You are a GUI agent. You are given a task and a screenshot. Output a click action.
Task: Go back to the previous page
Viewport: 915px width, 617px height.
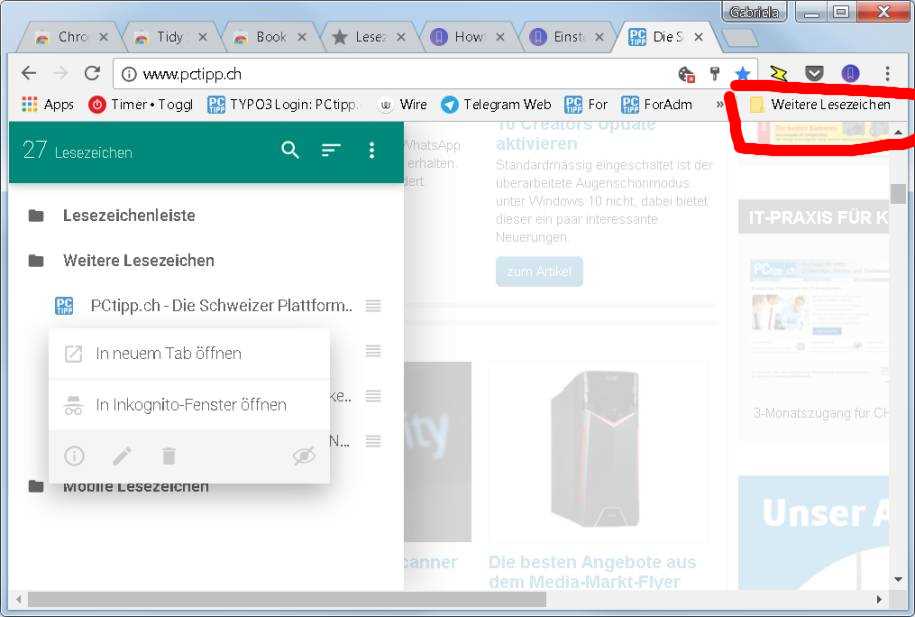coord(29,74)
